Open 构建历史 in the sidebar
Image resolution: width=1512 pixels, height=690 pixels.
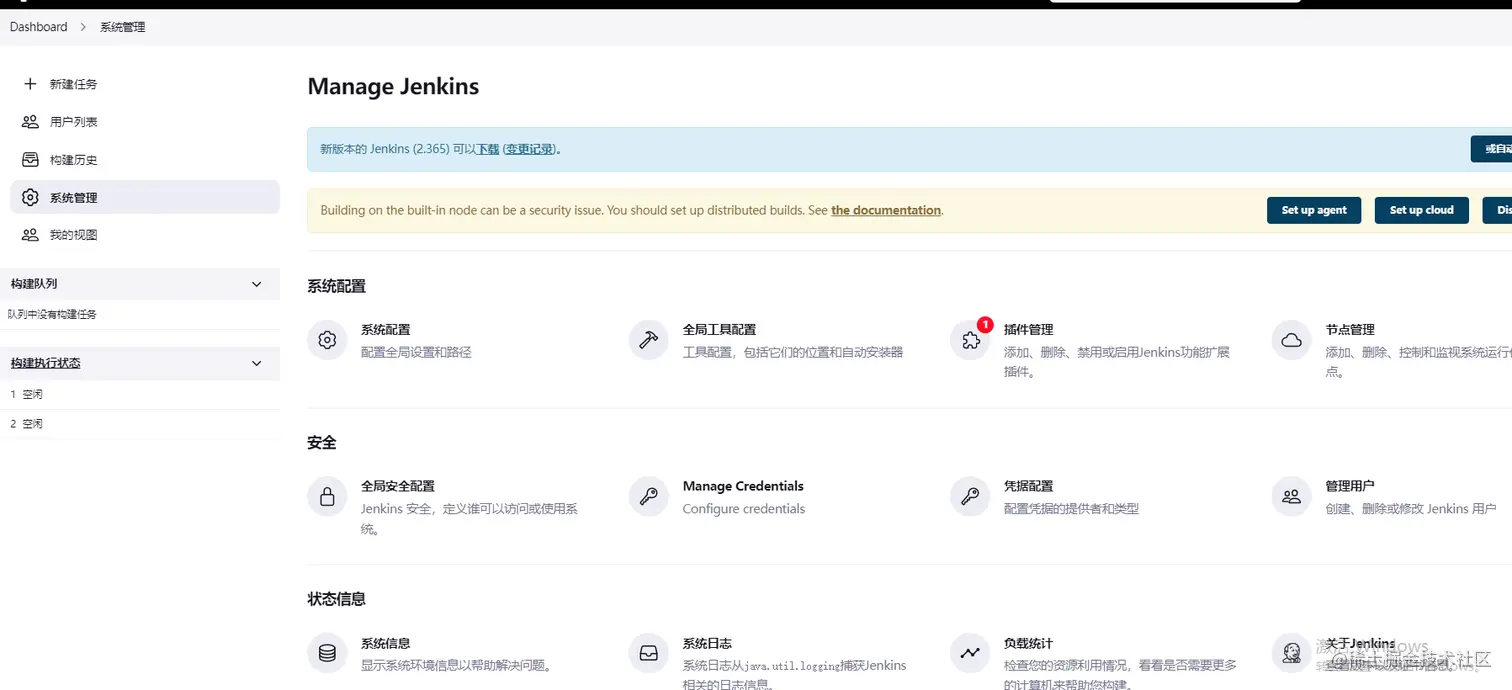74,160
